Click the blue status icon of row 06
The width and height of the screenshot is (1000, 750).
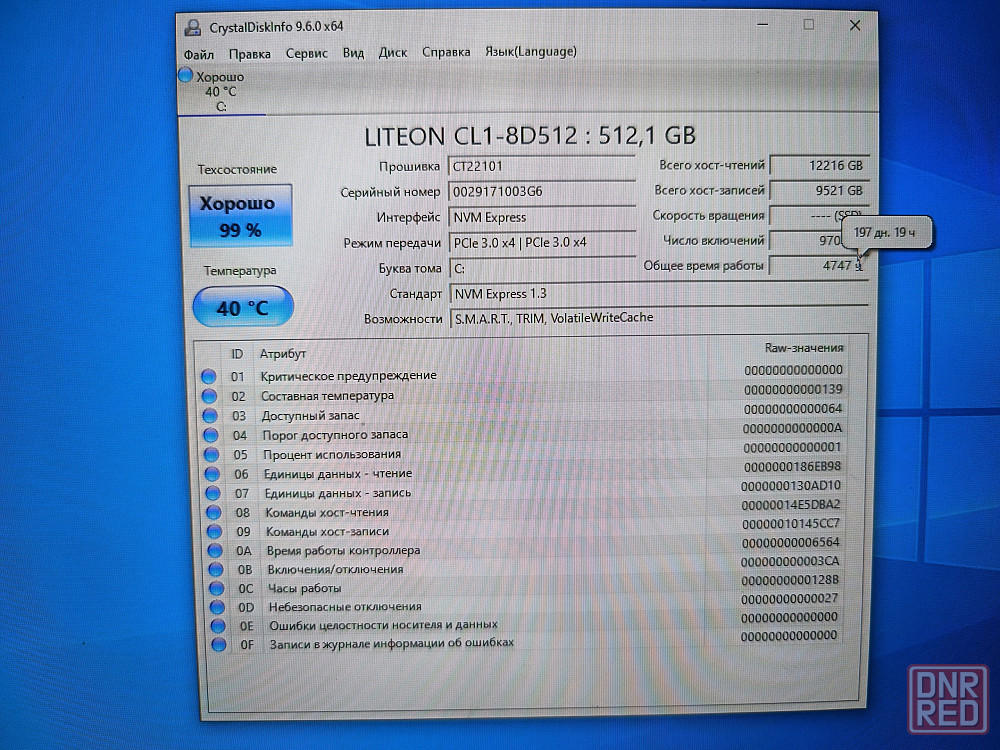click(212, 474)
